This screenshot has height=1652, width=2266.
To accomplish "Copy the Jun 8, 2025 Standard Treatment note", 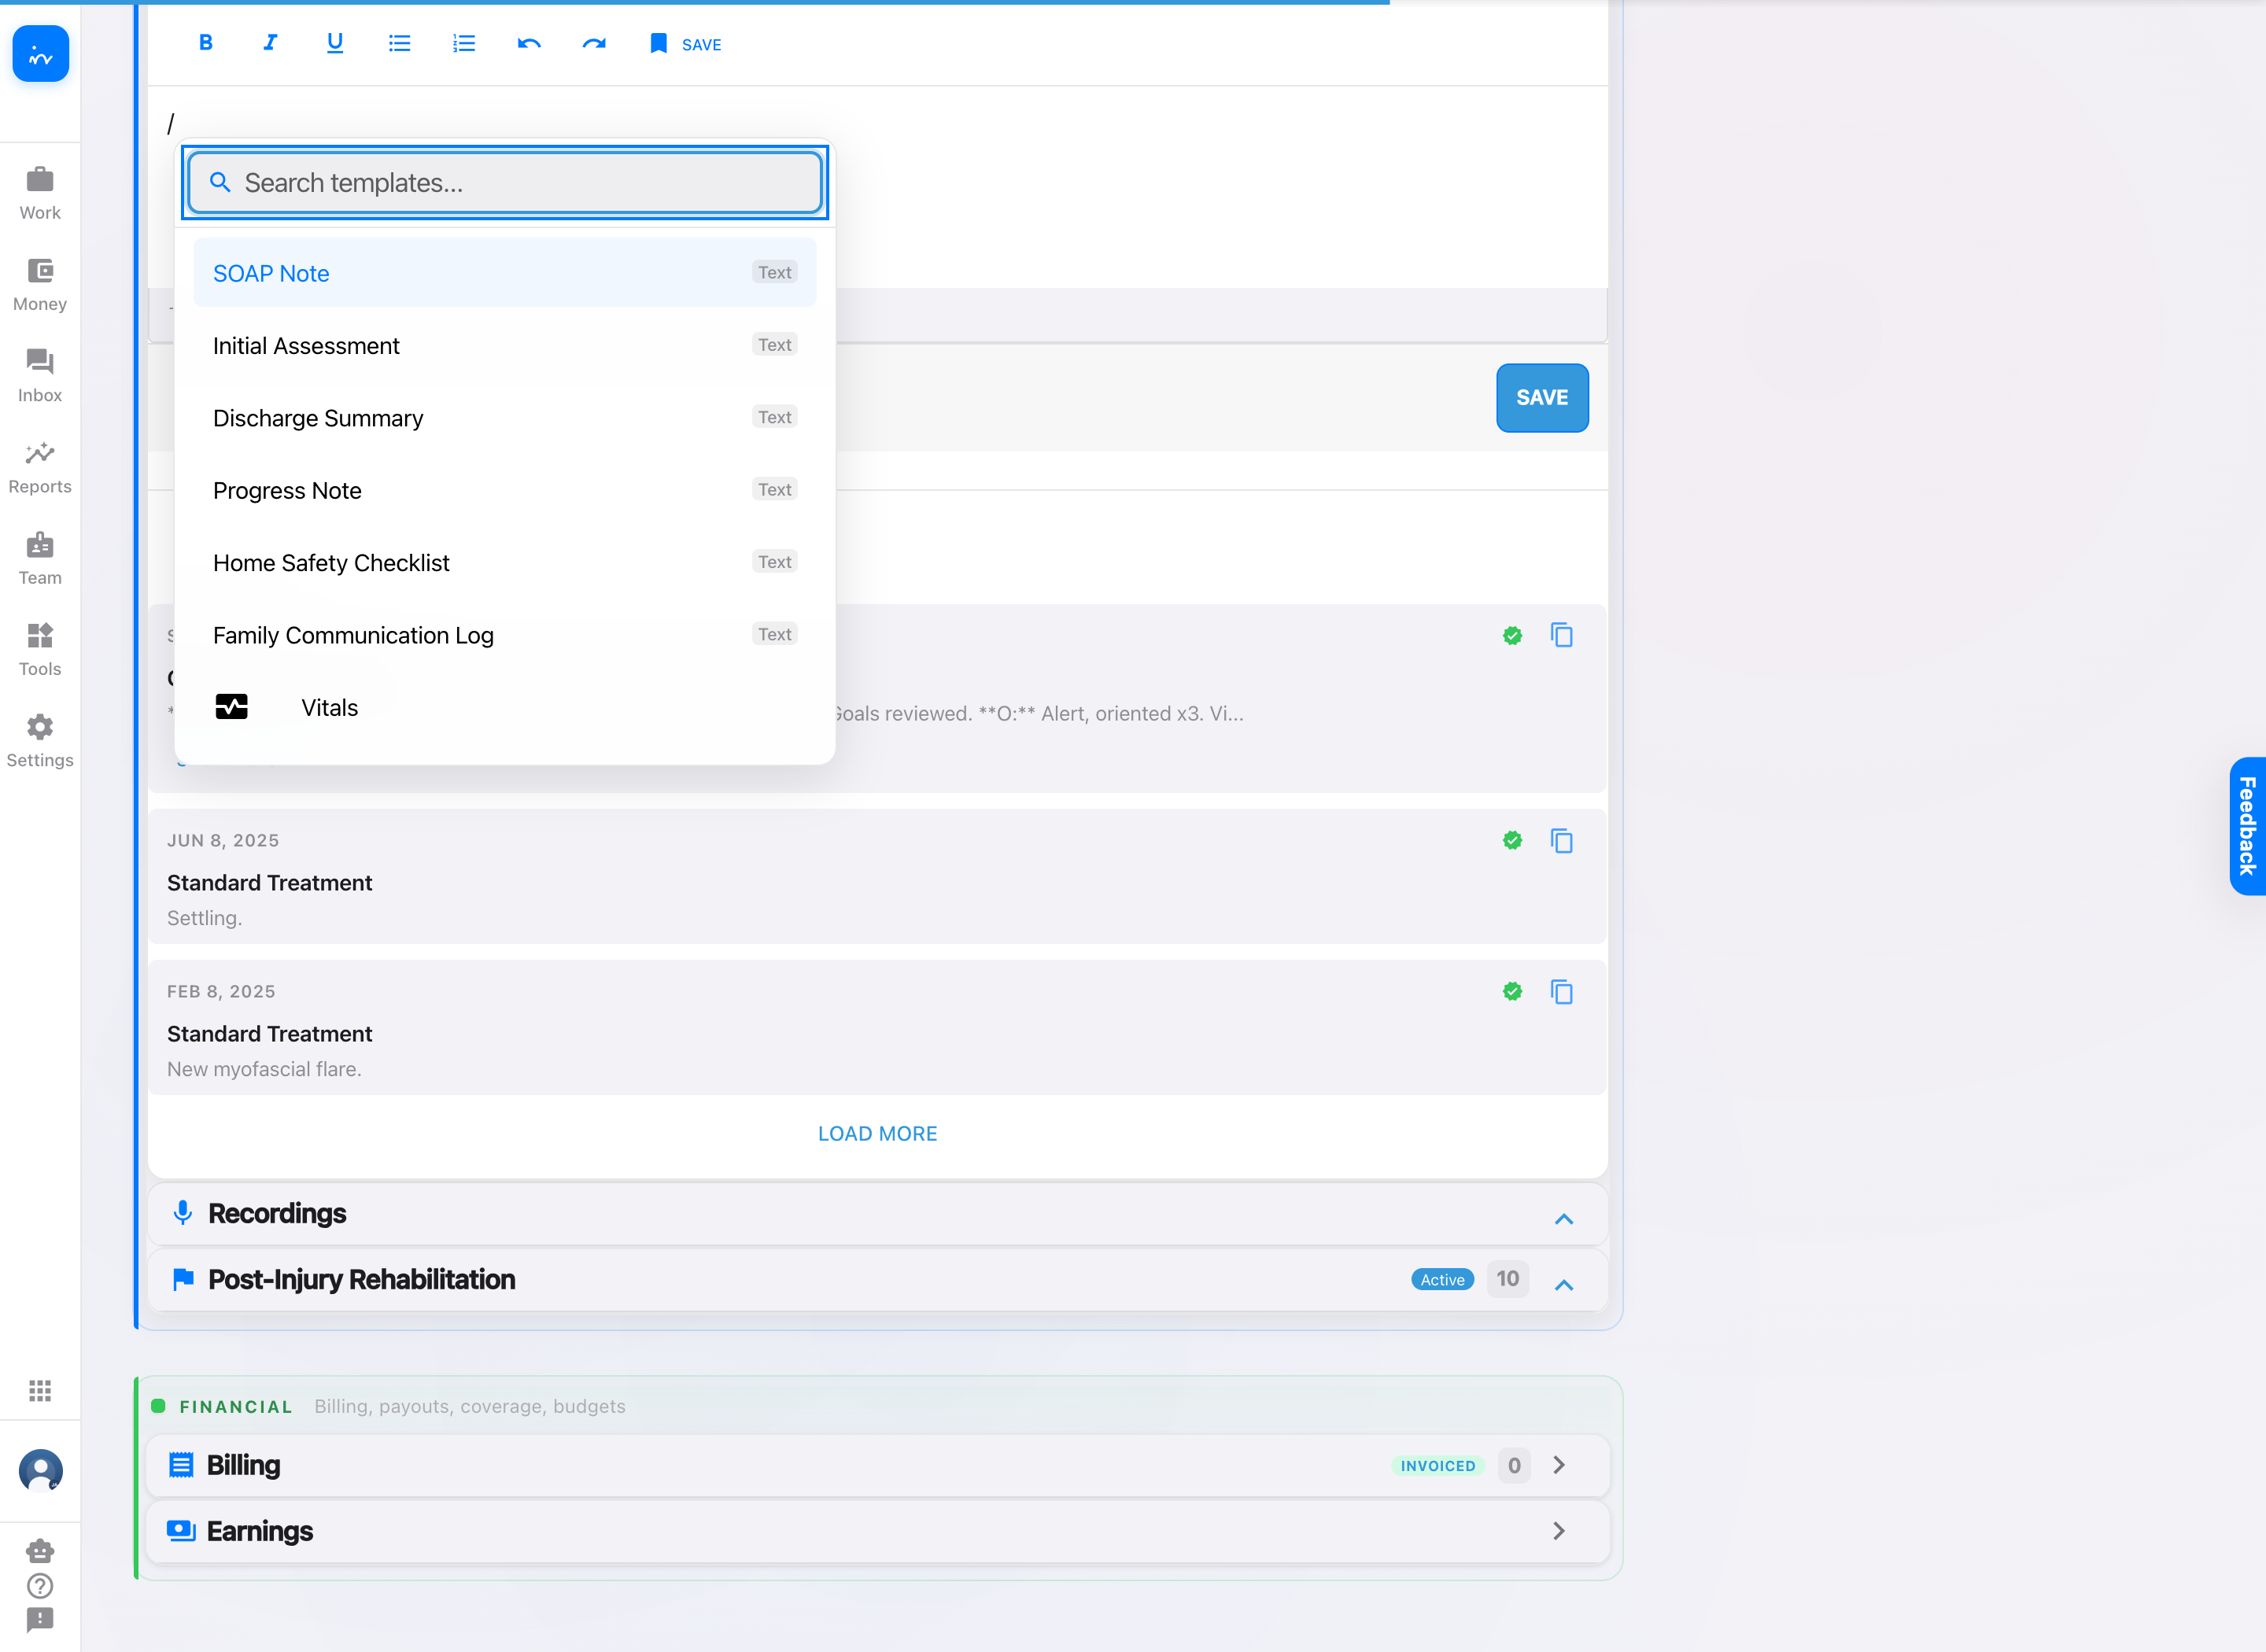I will pos(1561,841).
